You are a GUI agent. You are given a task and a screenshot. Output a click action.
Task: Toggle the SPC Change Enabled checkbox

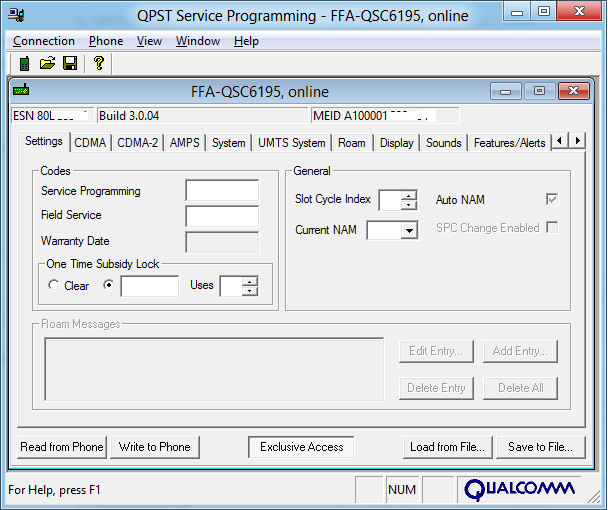(x=552, y=227)
